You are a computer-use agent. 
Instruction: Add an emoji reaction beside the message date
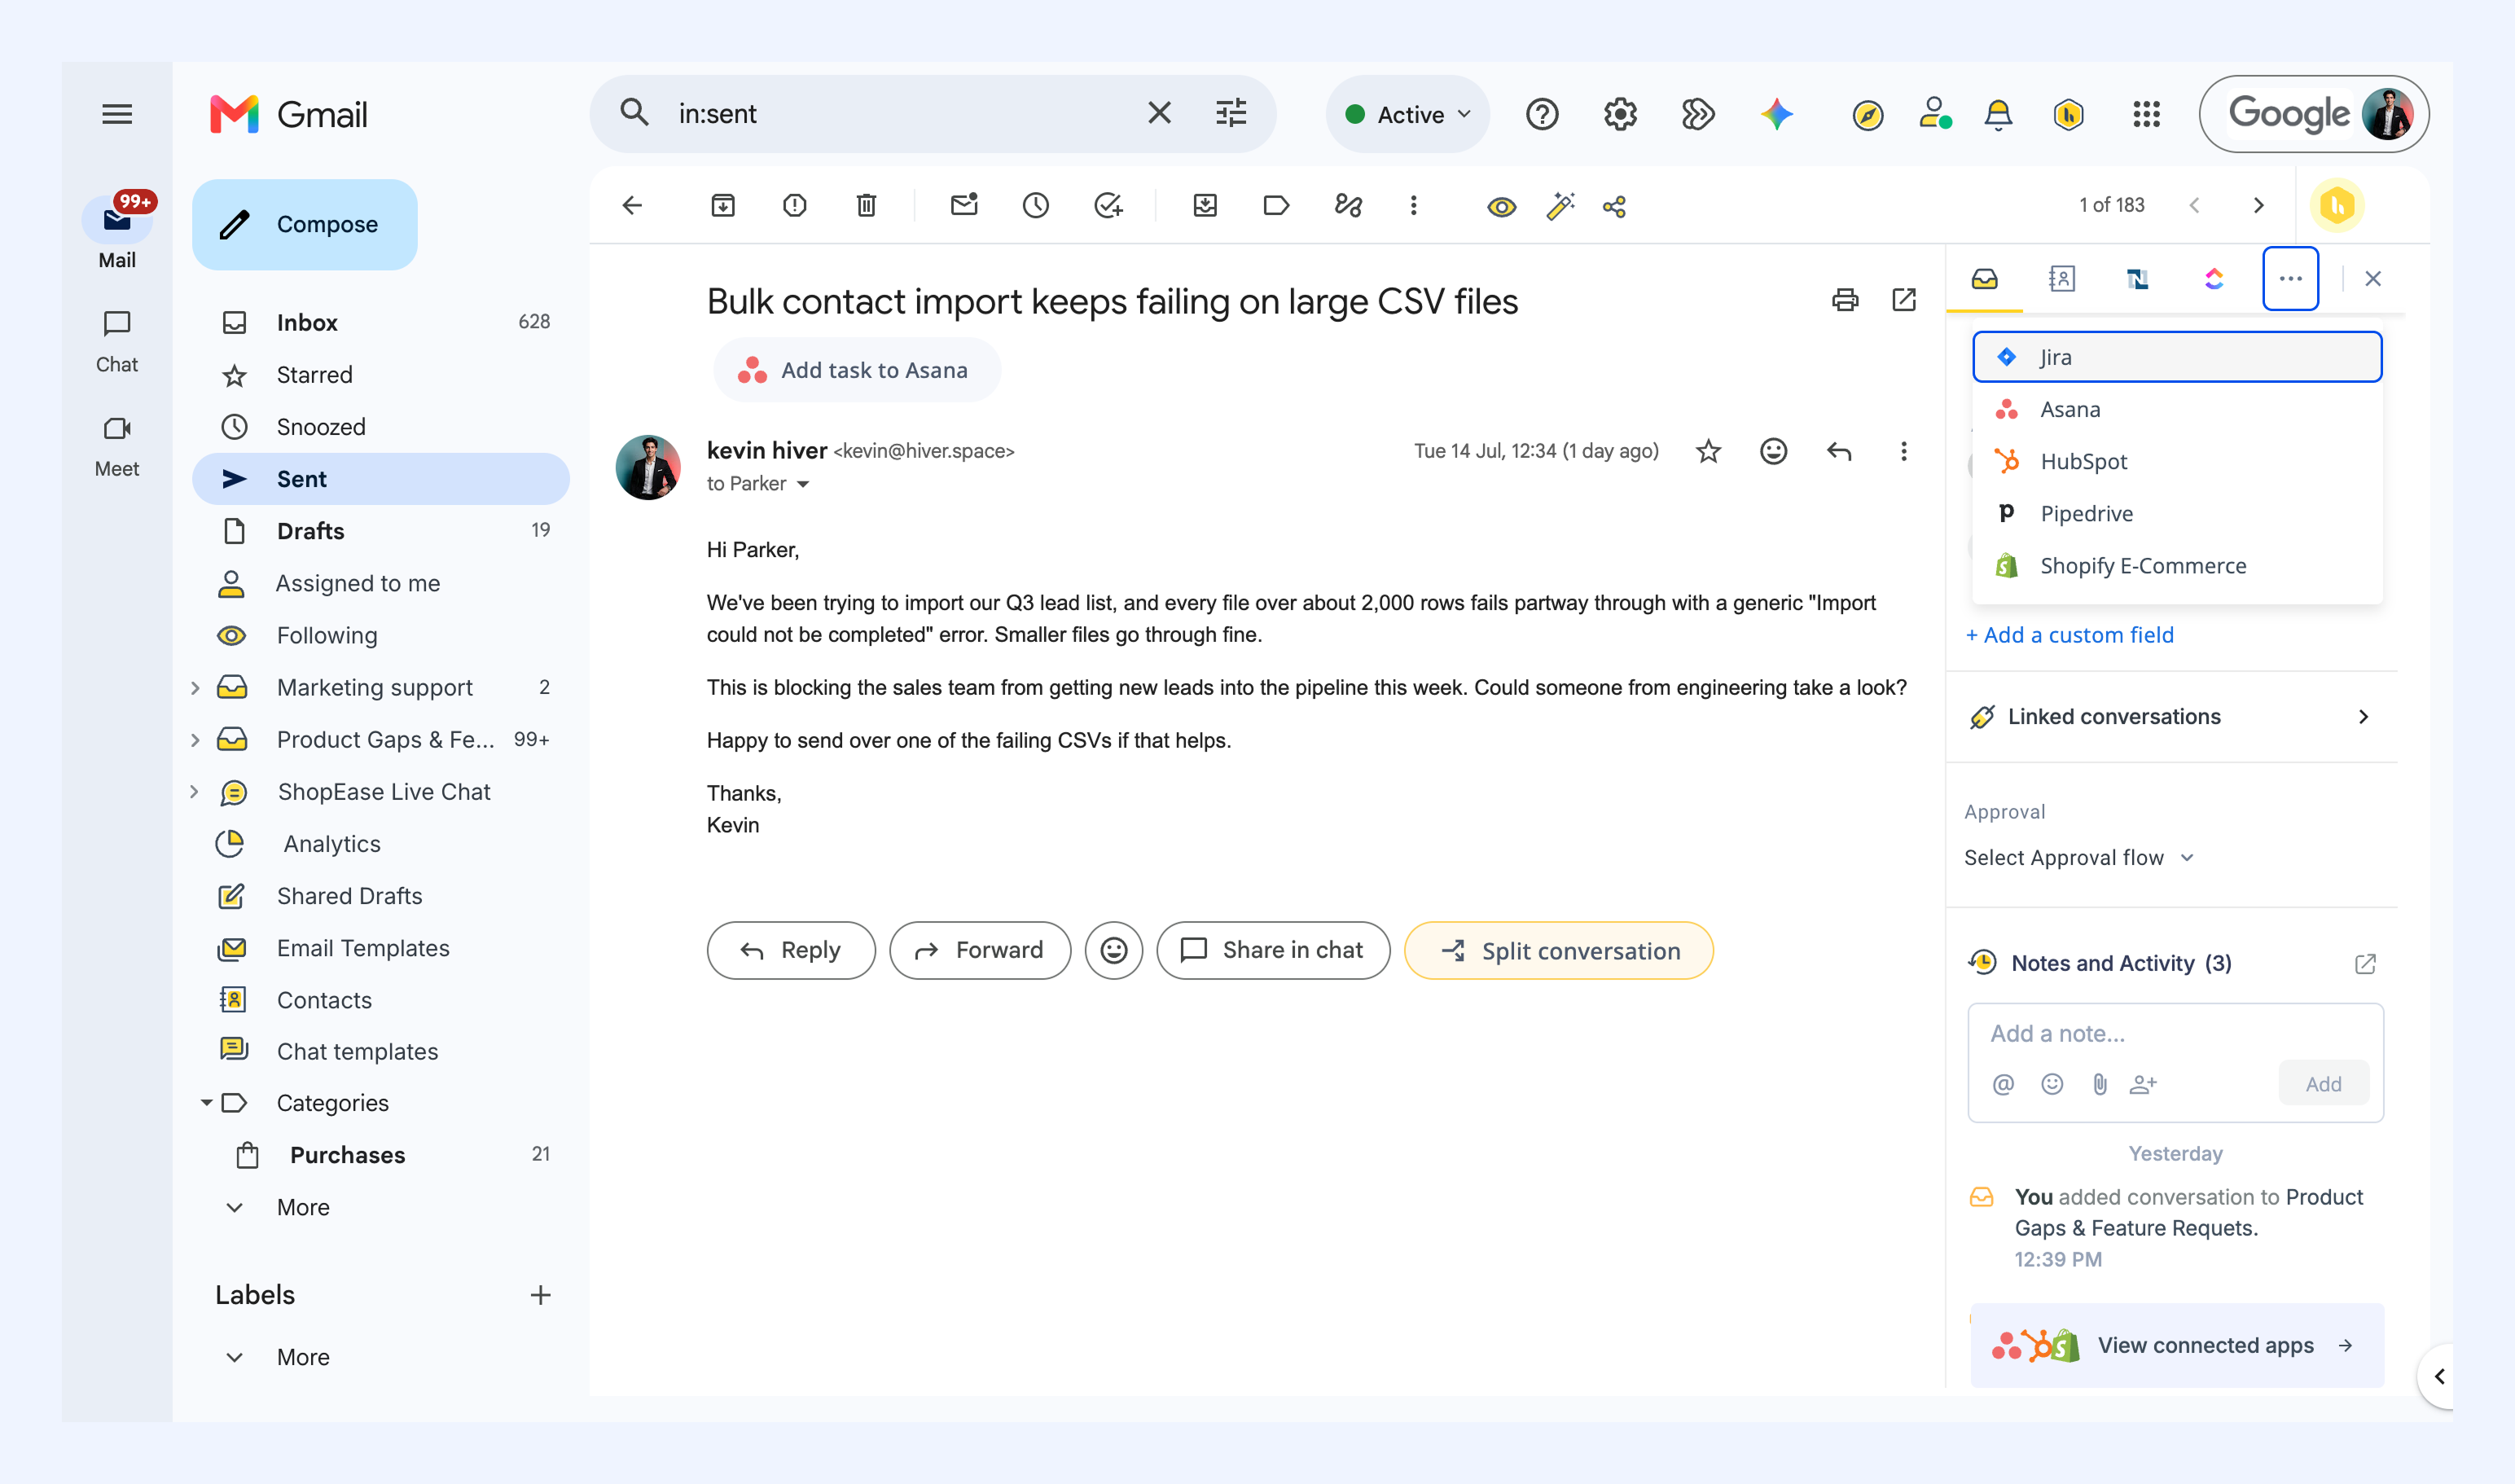pyautogui.click(x=1773, y=452)
